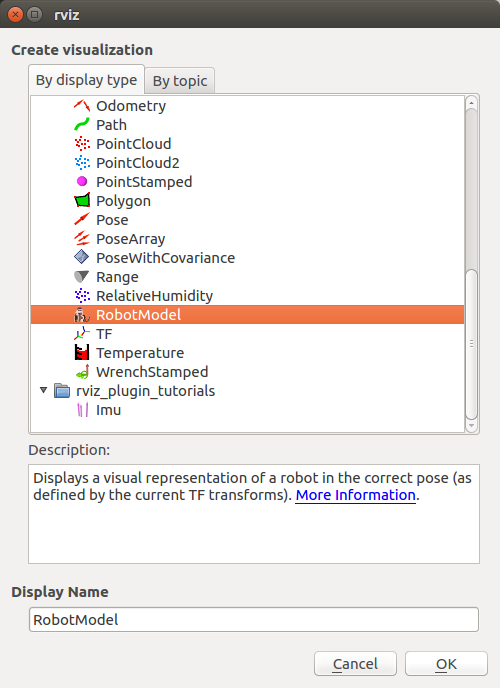Screen dimensions: 500x688
Task: Cancel the create visualization dialog
Action: pos(355,664)
